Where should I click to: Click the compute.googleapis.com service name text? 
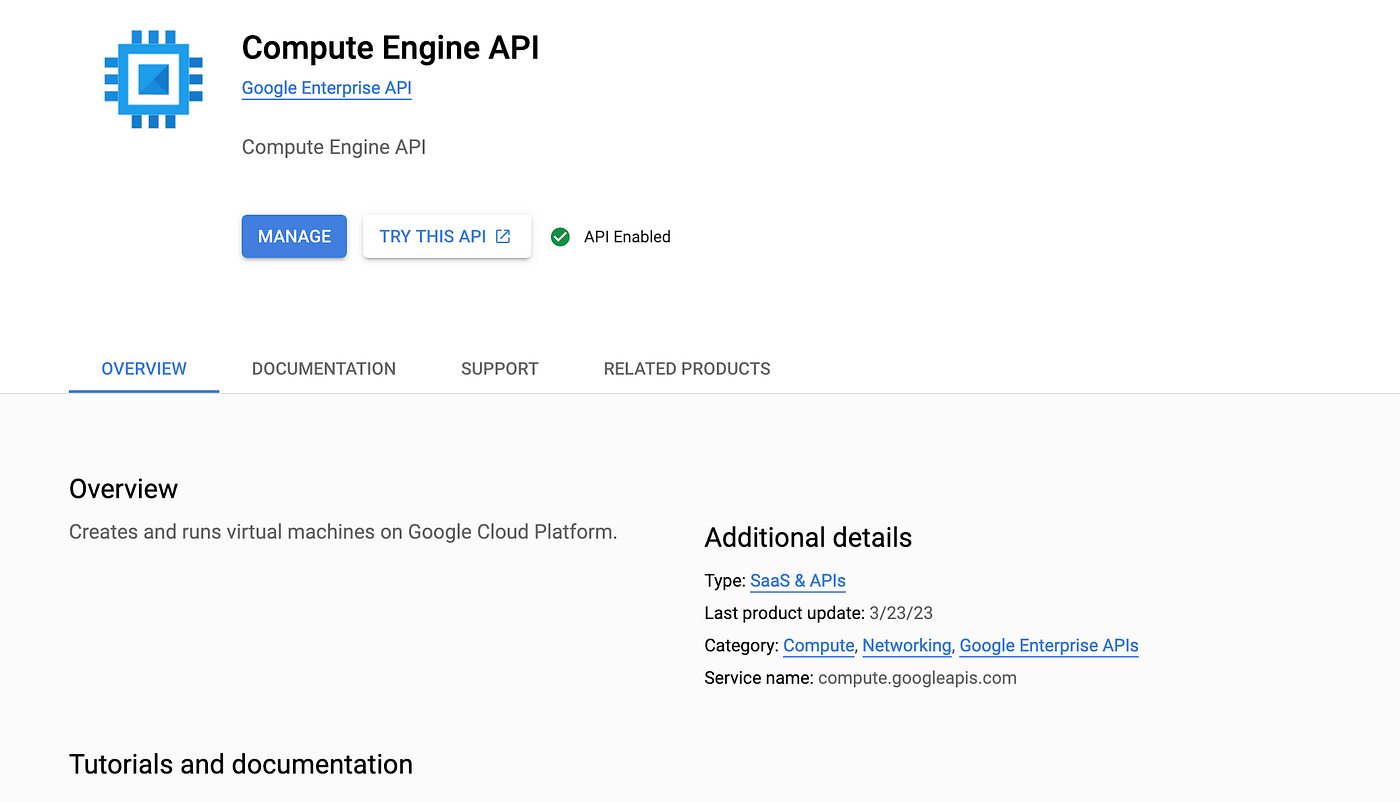917,678
